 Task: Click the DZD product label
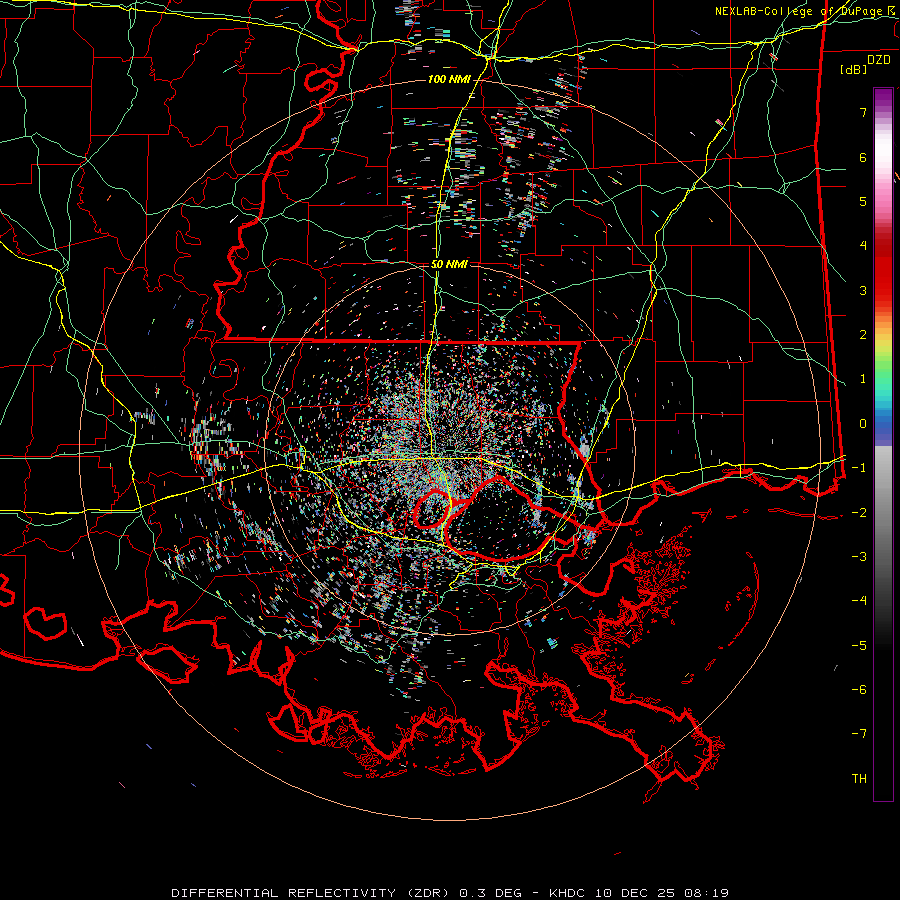point(878,60)
